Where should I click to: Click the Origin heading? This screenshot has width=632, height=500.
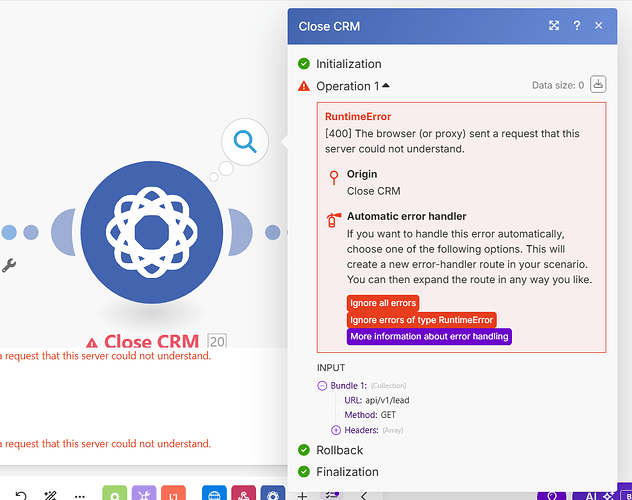(362, 174)
